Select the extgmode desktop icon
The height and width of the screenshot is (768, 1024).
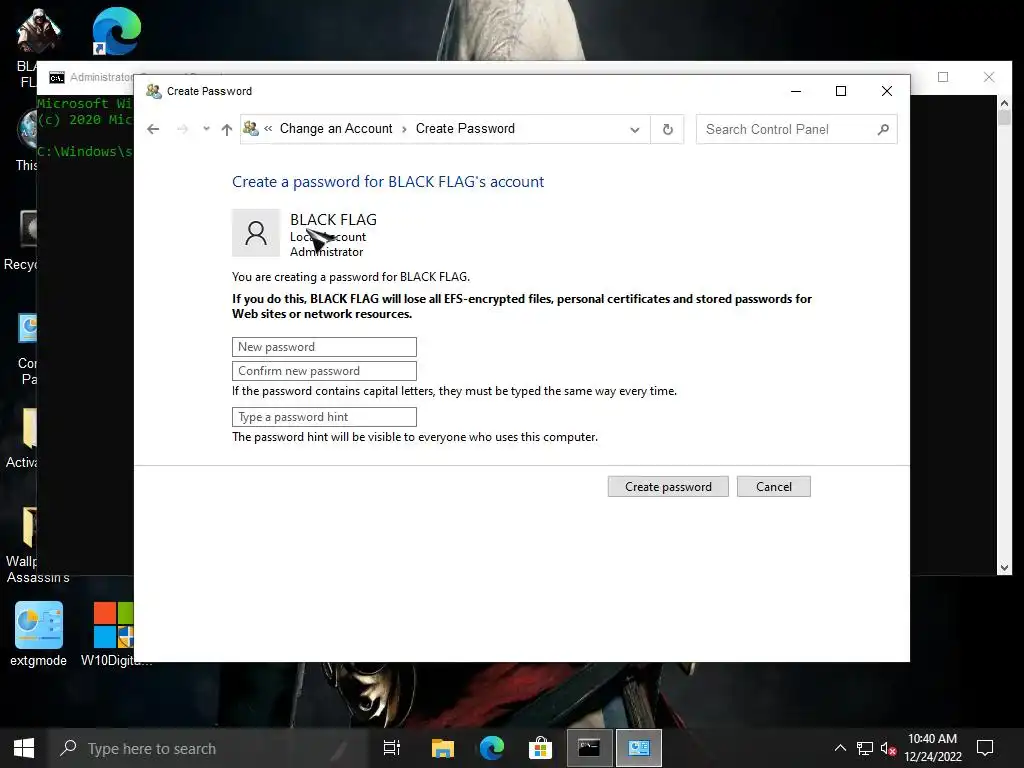coord(39,634)
